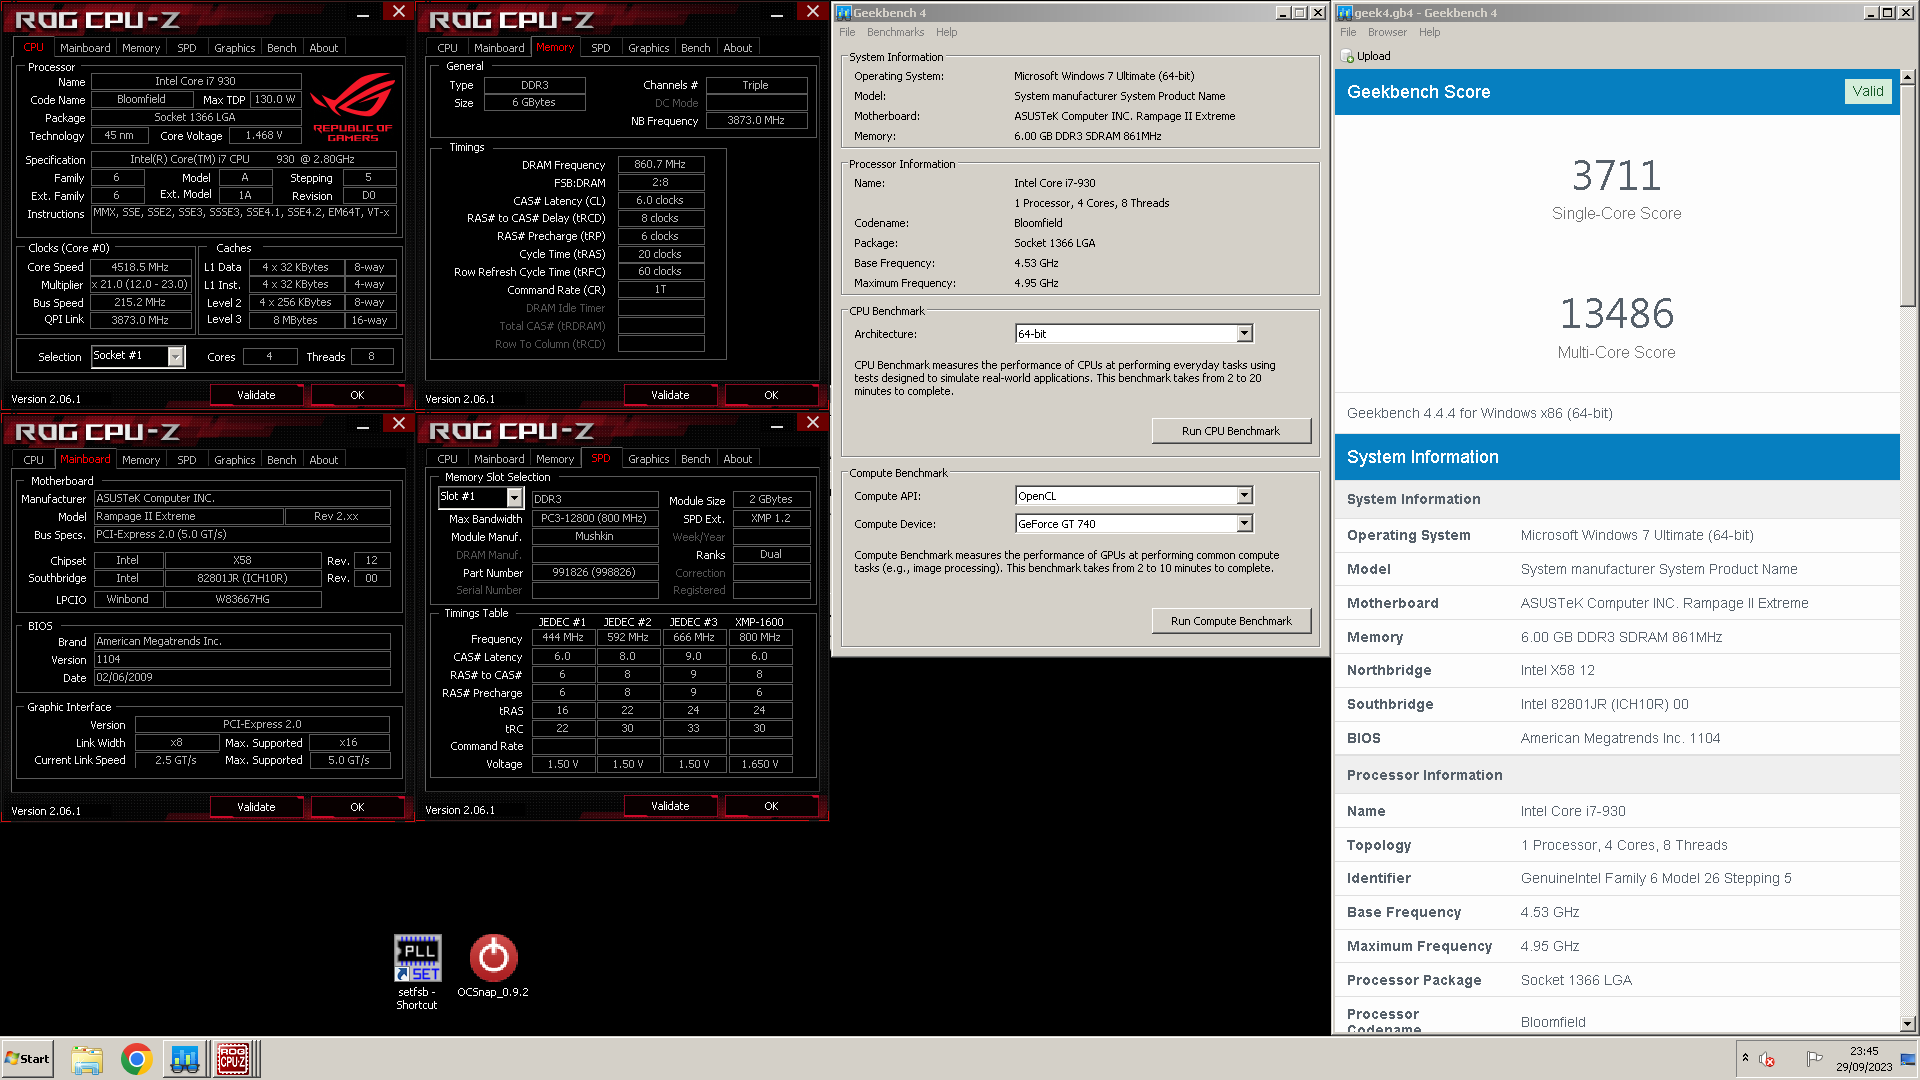Expand the Socket #1 selection dropdown
The image size is (1920, 1080).
click(x=176, y=356)
